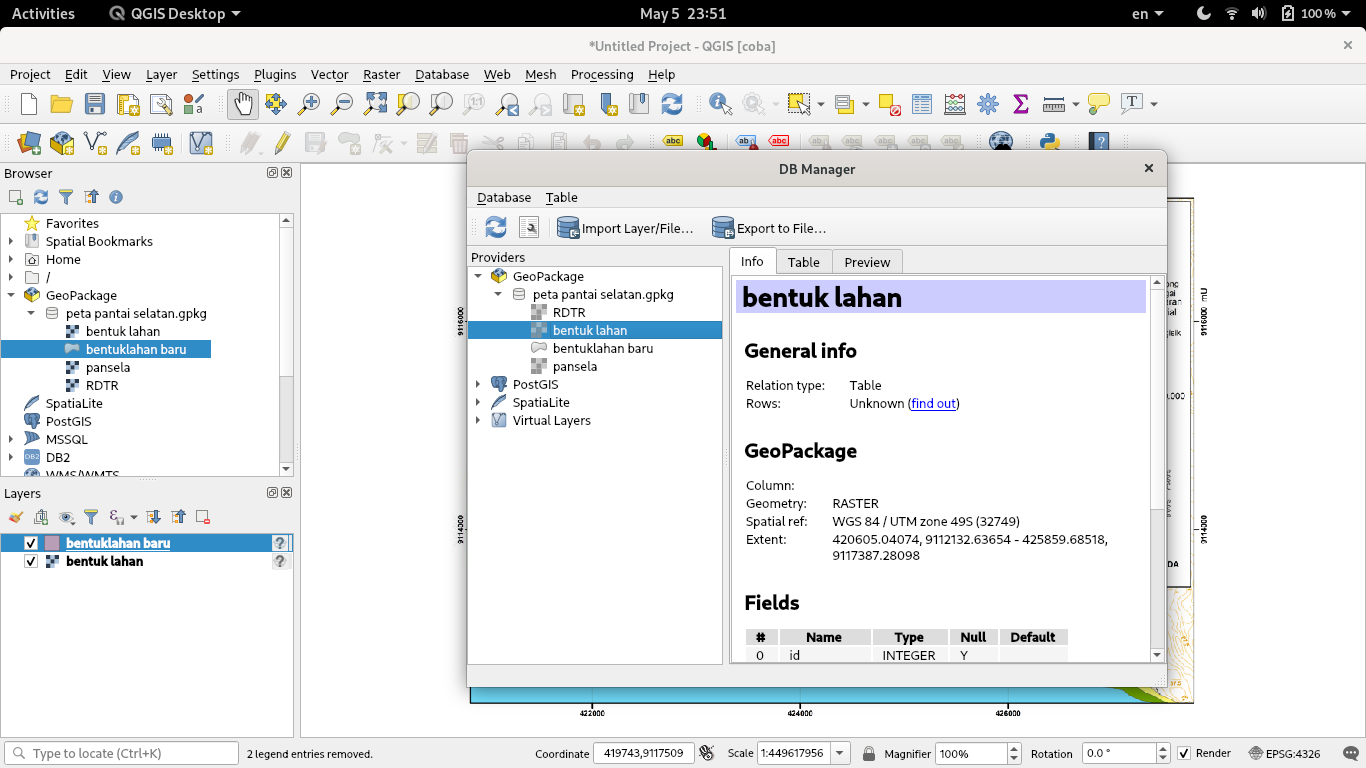Click the Pan Map hand tool
Viewport: 1366px width, 768px height.
pos(243,103)
